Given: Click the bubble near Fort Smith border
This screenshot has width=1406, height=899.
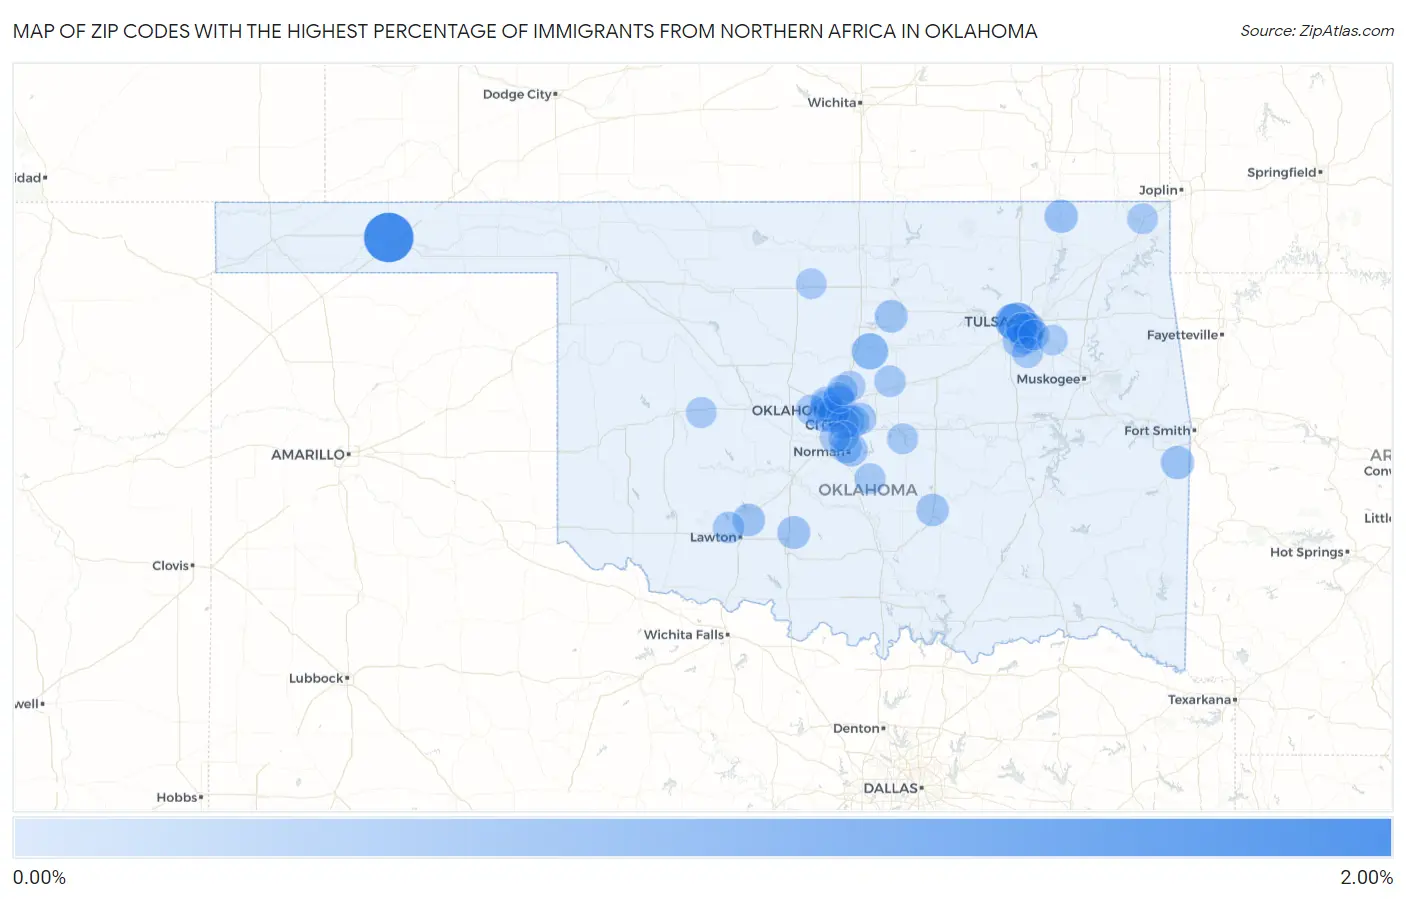Looking at the screenshot, I should 1177,462.
